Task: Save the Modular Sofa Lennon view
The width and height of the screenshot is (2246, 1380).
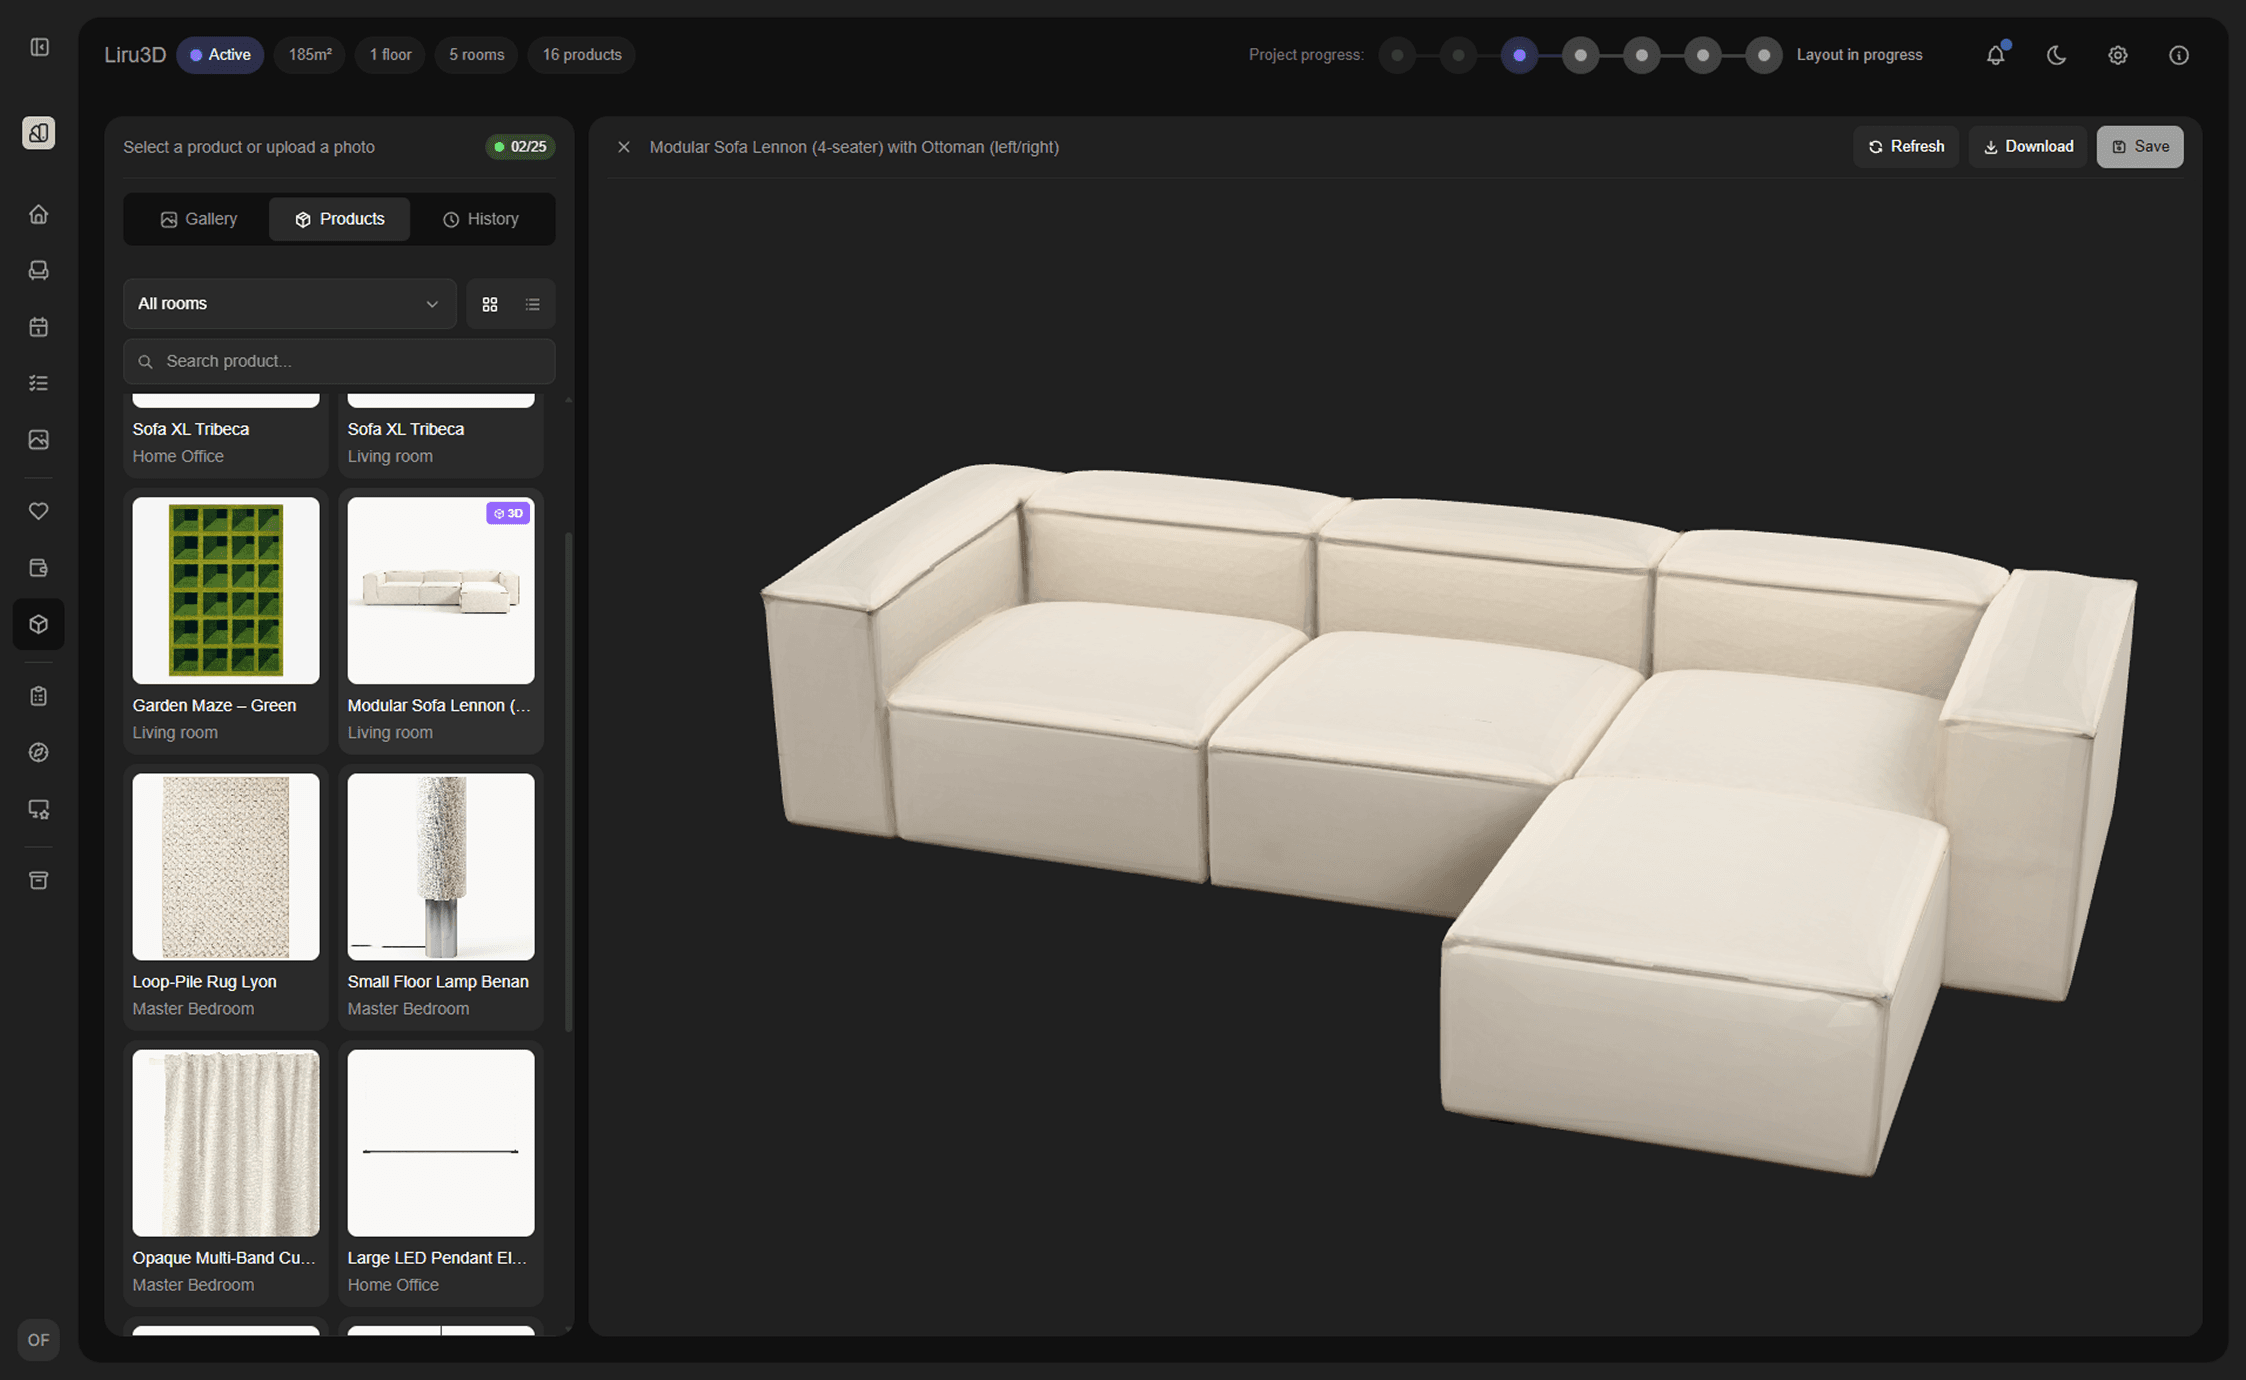Action: (x=2139, y=146)
